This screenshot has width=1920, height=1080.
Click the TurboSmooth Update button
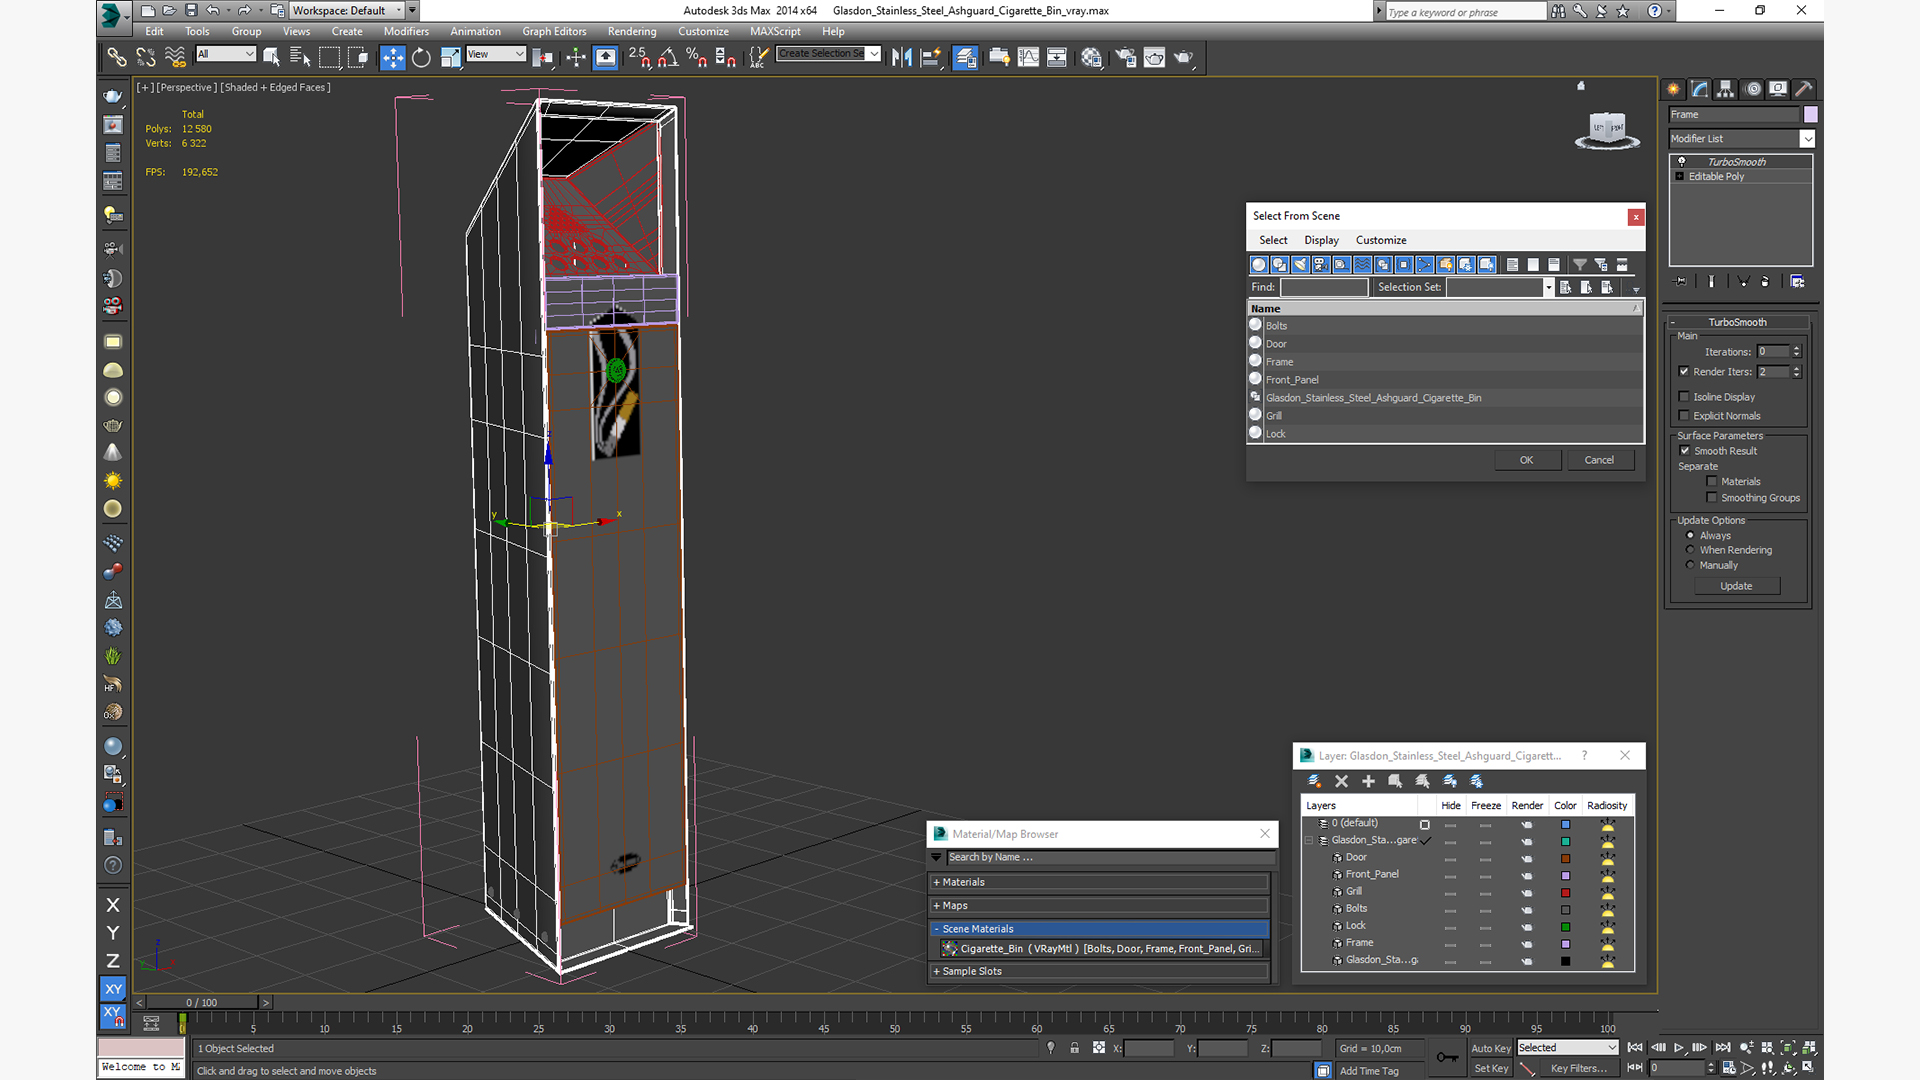point(1736,586)
